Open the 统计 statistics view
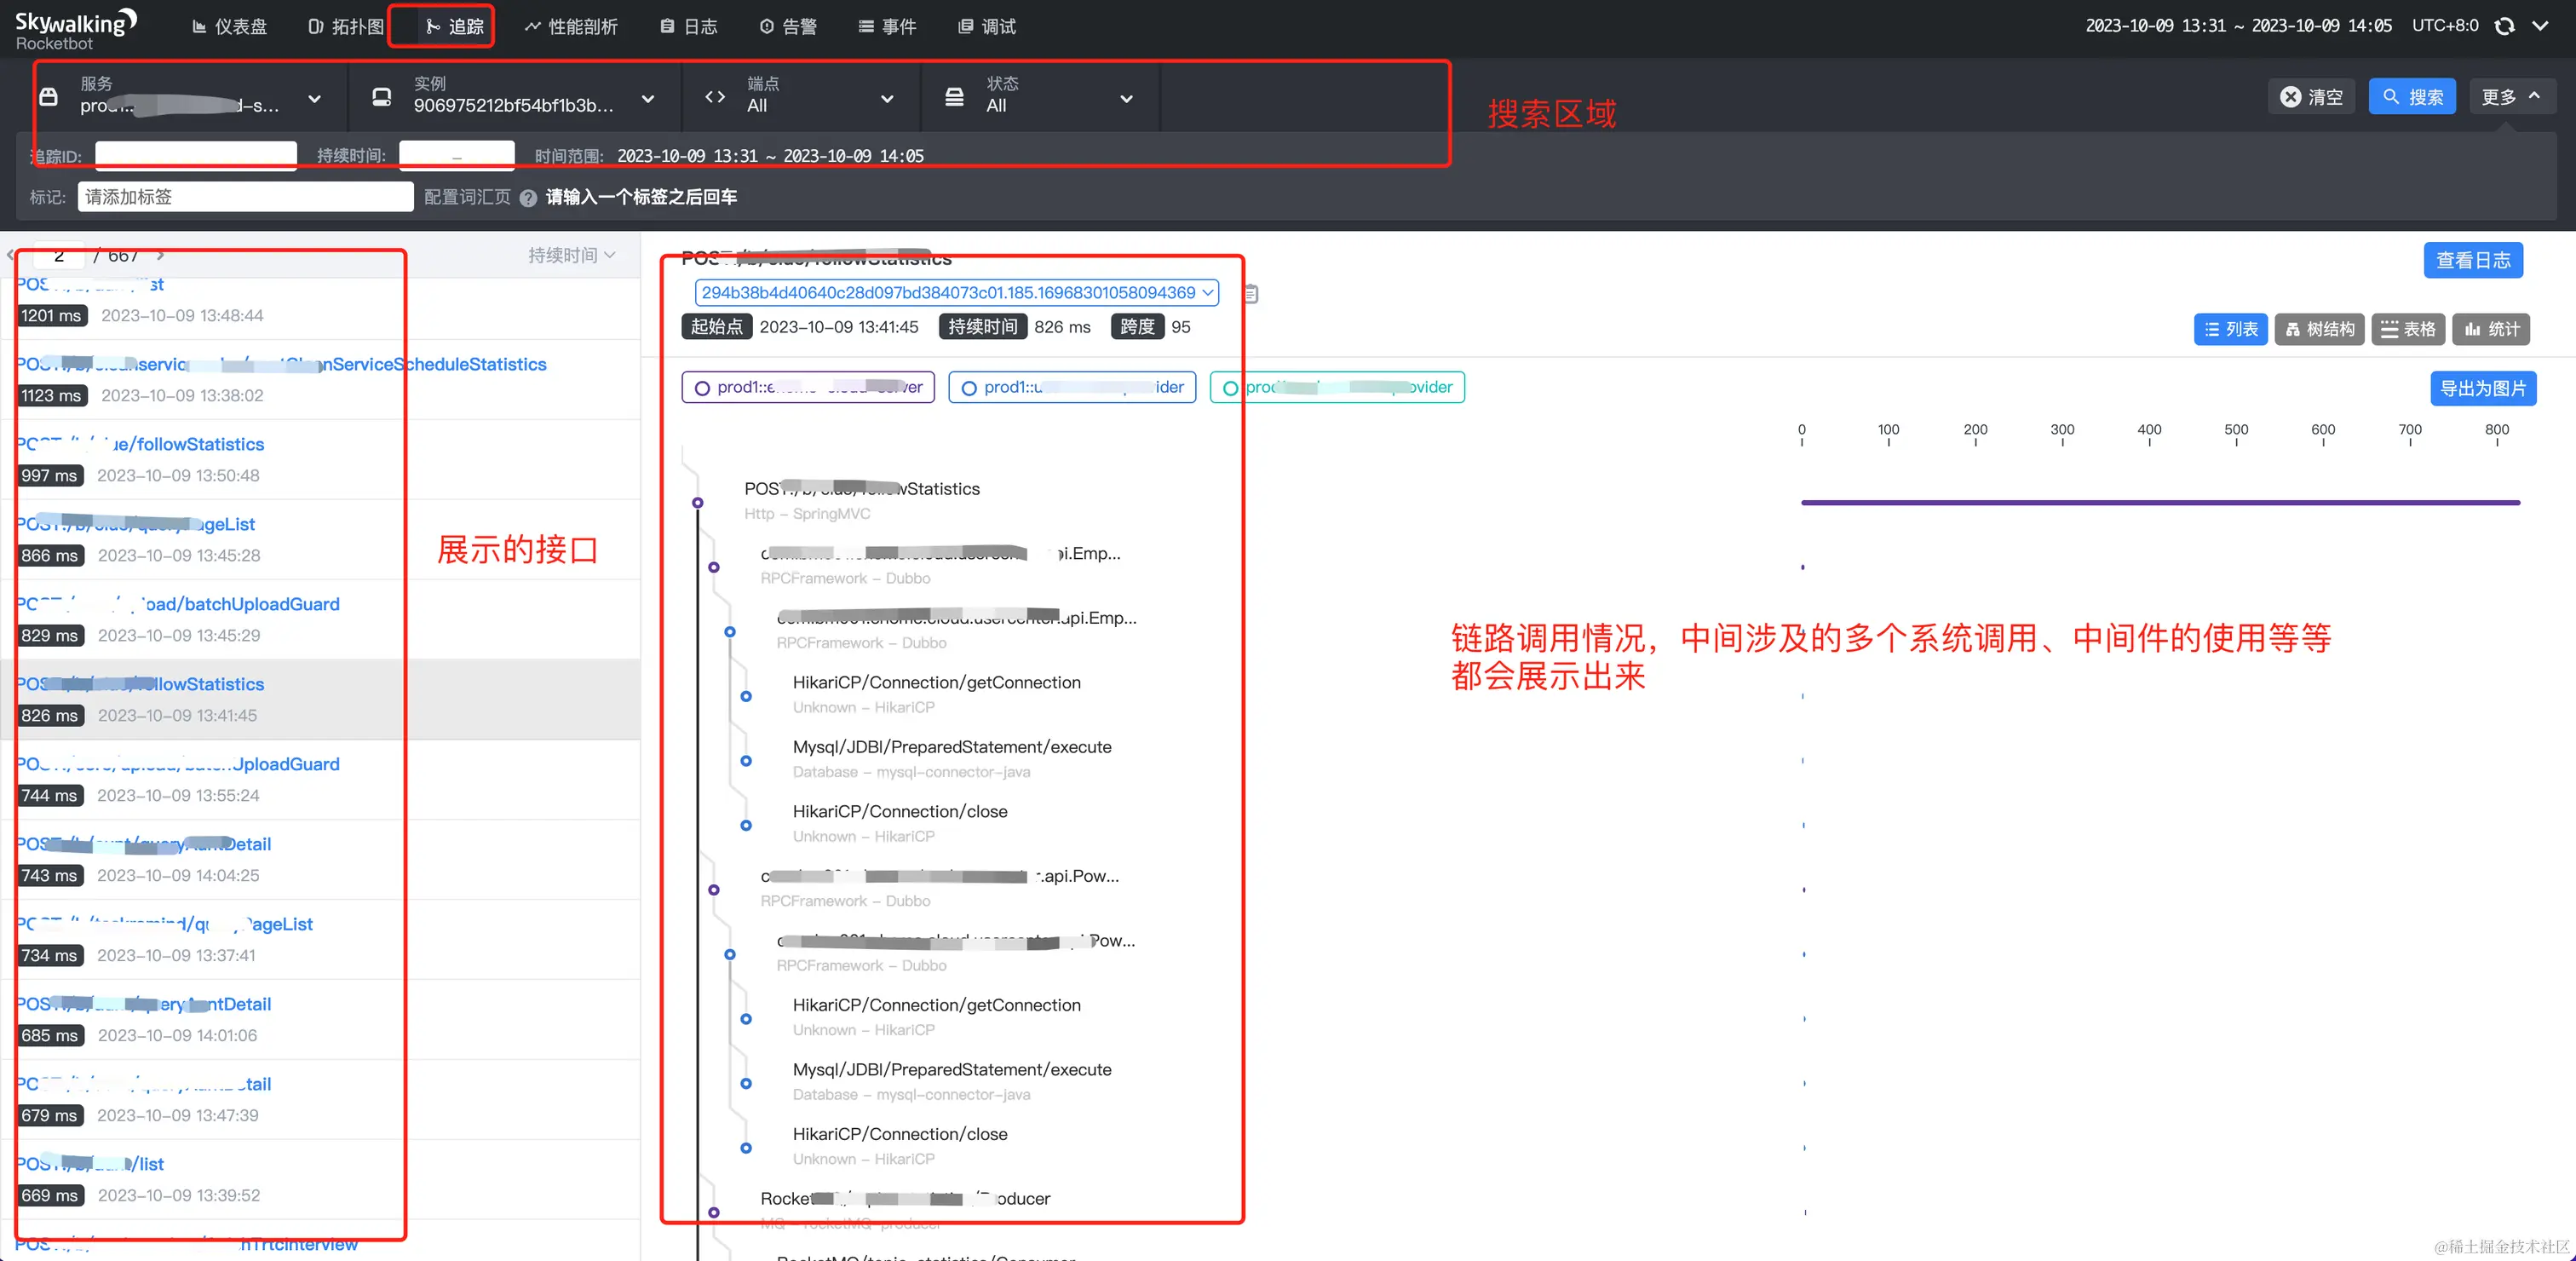Viewport: 2576px width, 1261px height. pos(2490,329)
